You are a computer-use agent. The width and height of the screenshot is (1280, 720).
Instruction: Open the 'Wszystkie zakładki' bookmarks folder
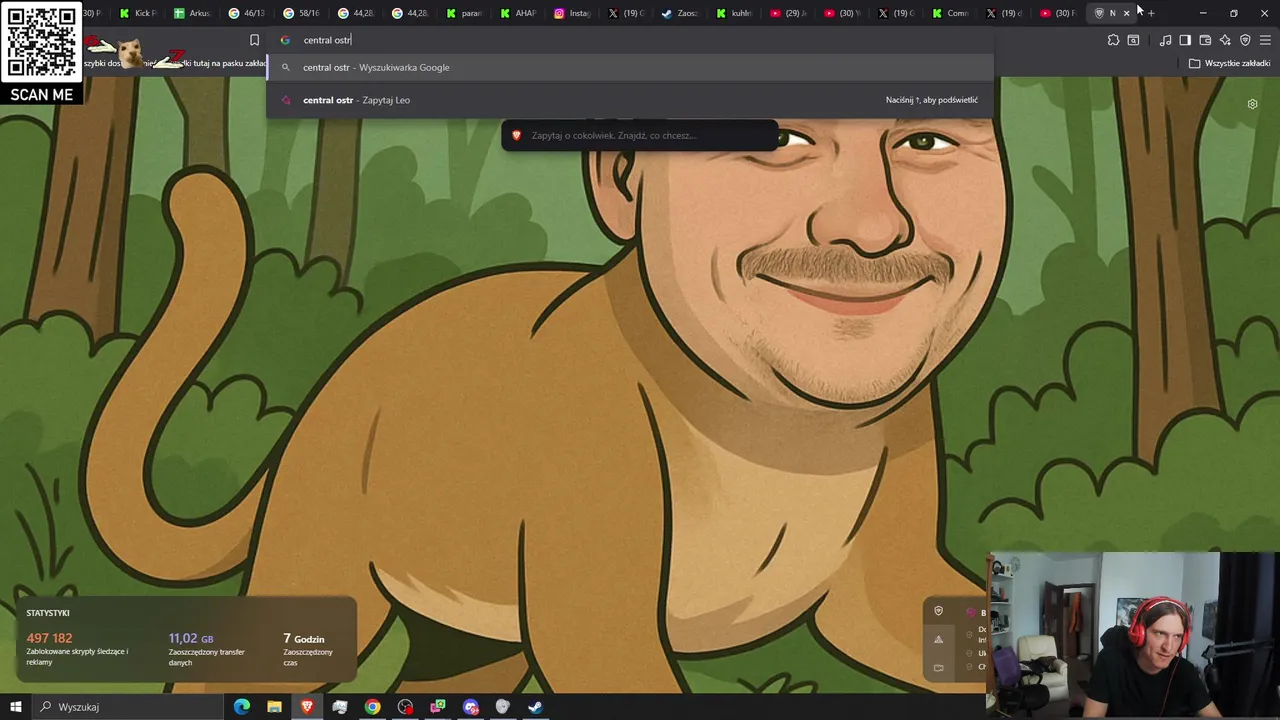[1229, 63]
